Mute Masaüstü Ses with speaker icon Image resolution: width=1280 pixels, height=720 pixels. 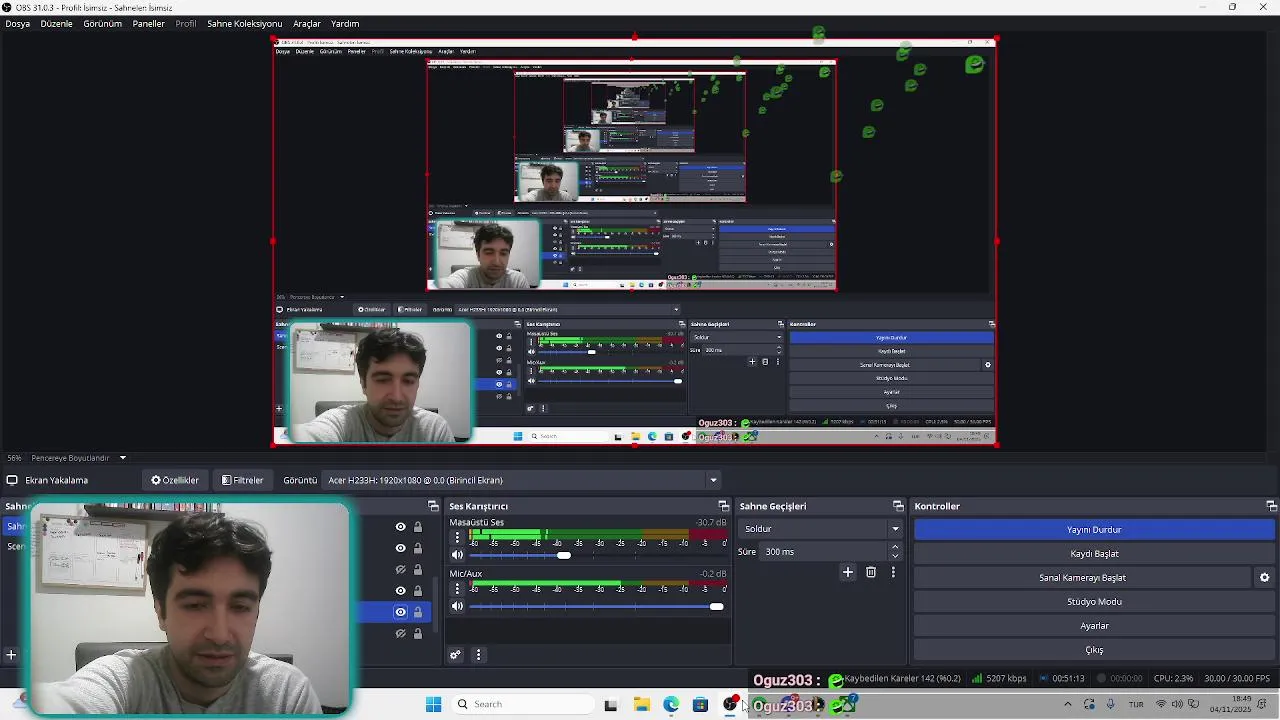(x=457, y=555)
